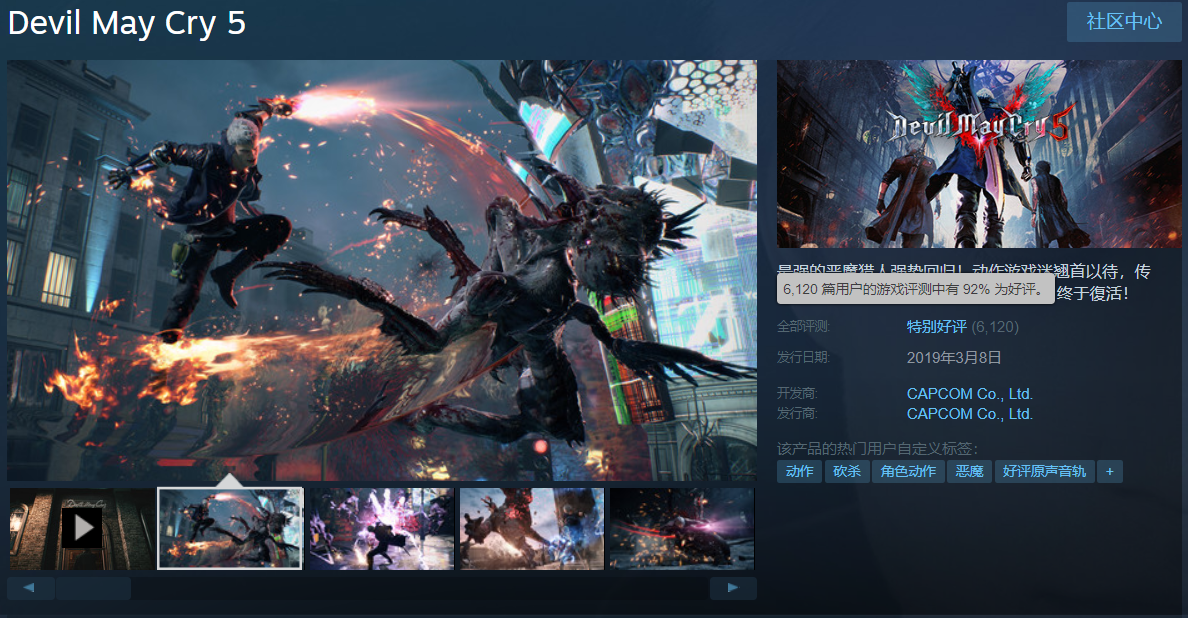This screenshot has width=1188, height=618.
Task: Select the third thumbnail with purple lightning
Action: [x=381, y=529]
